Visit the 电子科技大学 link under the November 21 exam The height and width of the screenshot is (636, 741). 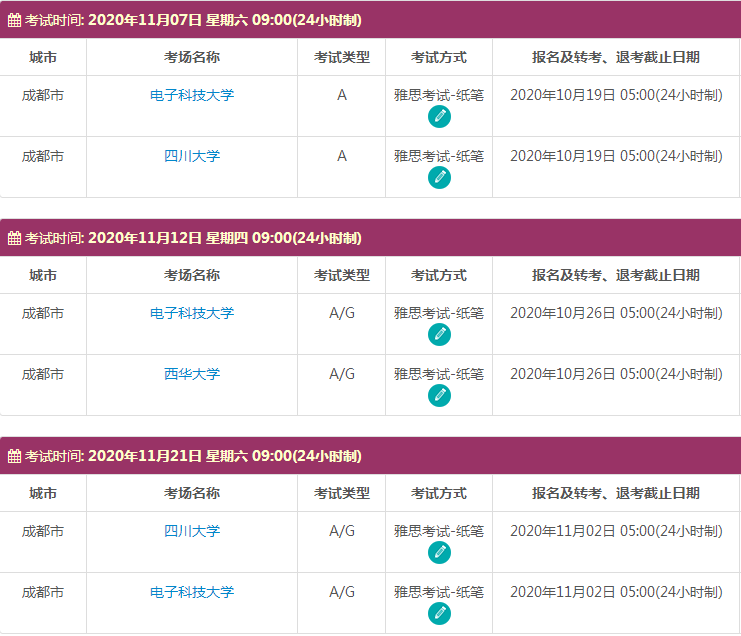(192, 592)
